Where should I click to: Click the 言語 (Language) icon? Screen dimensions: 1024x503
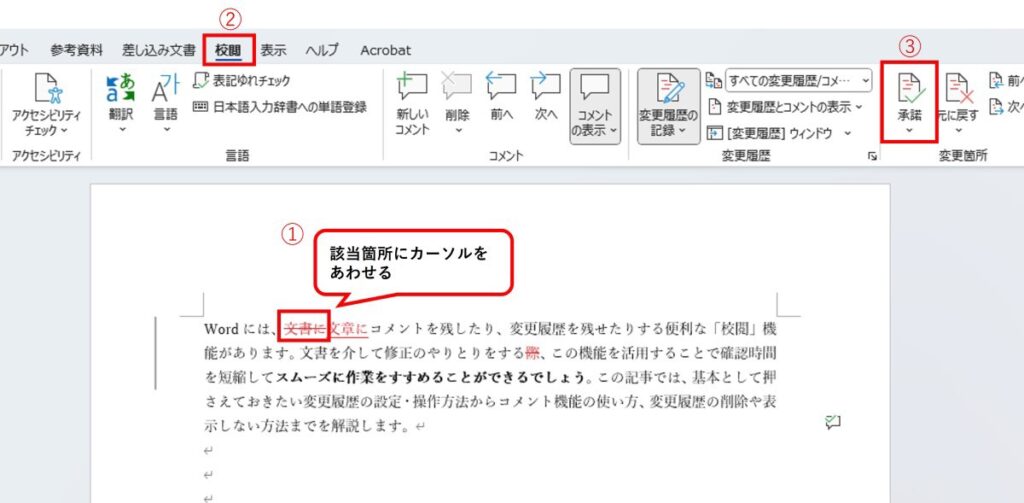point(165,88)
